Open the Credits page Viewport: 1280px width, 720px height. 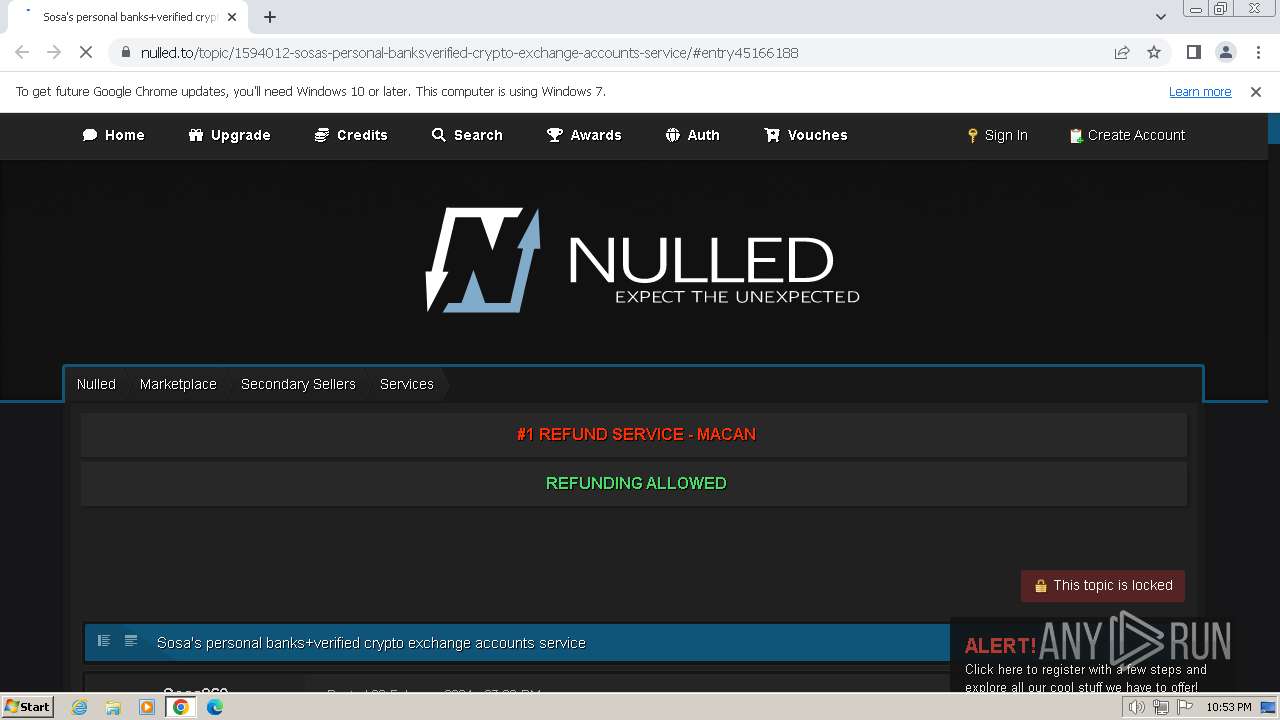[351, 135]
